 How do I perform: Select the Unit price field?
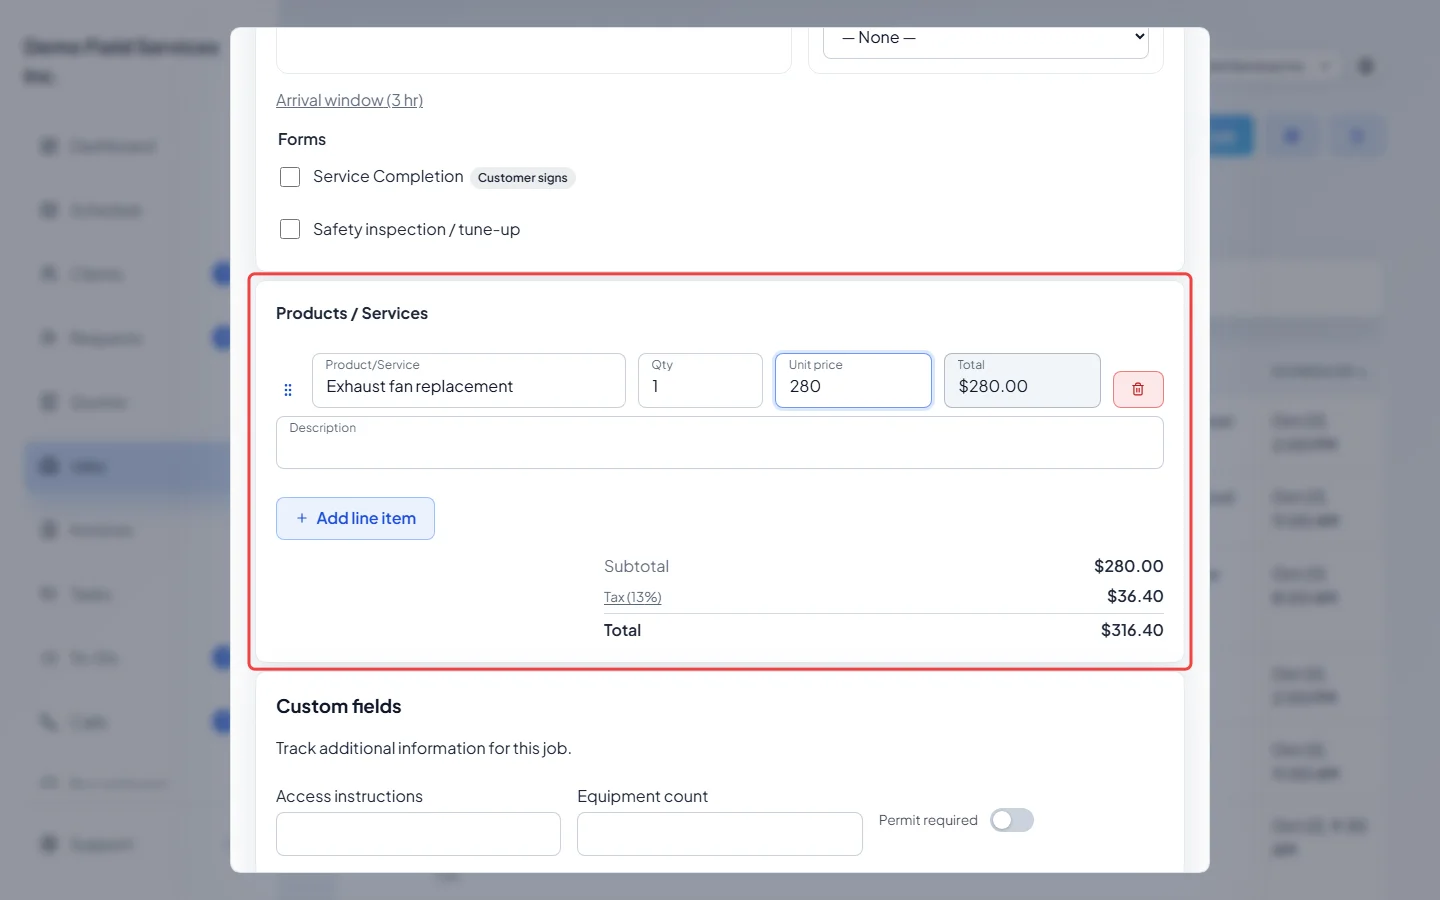point(853,380)
